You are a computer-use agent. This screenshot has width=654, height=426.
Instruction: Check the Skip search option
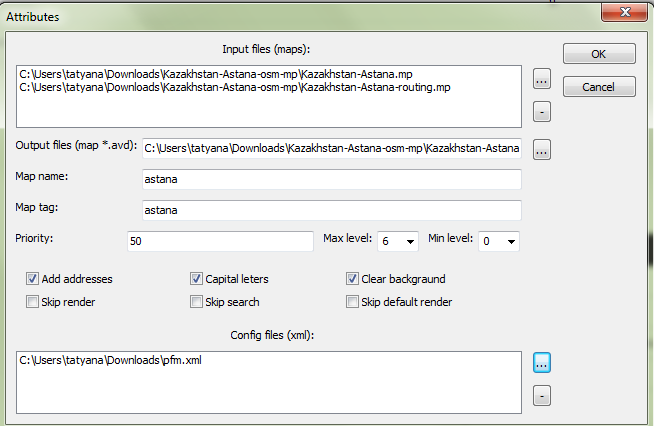click(x=197, y=302)
